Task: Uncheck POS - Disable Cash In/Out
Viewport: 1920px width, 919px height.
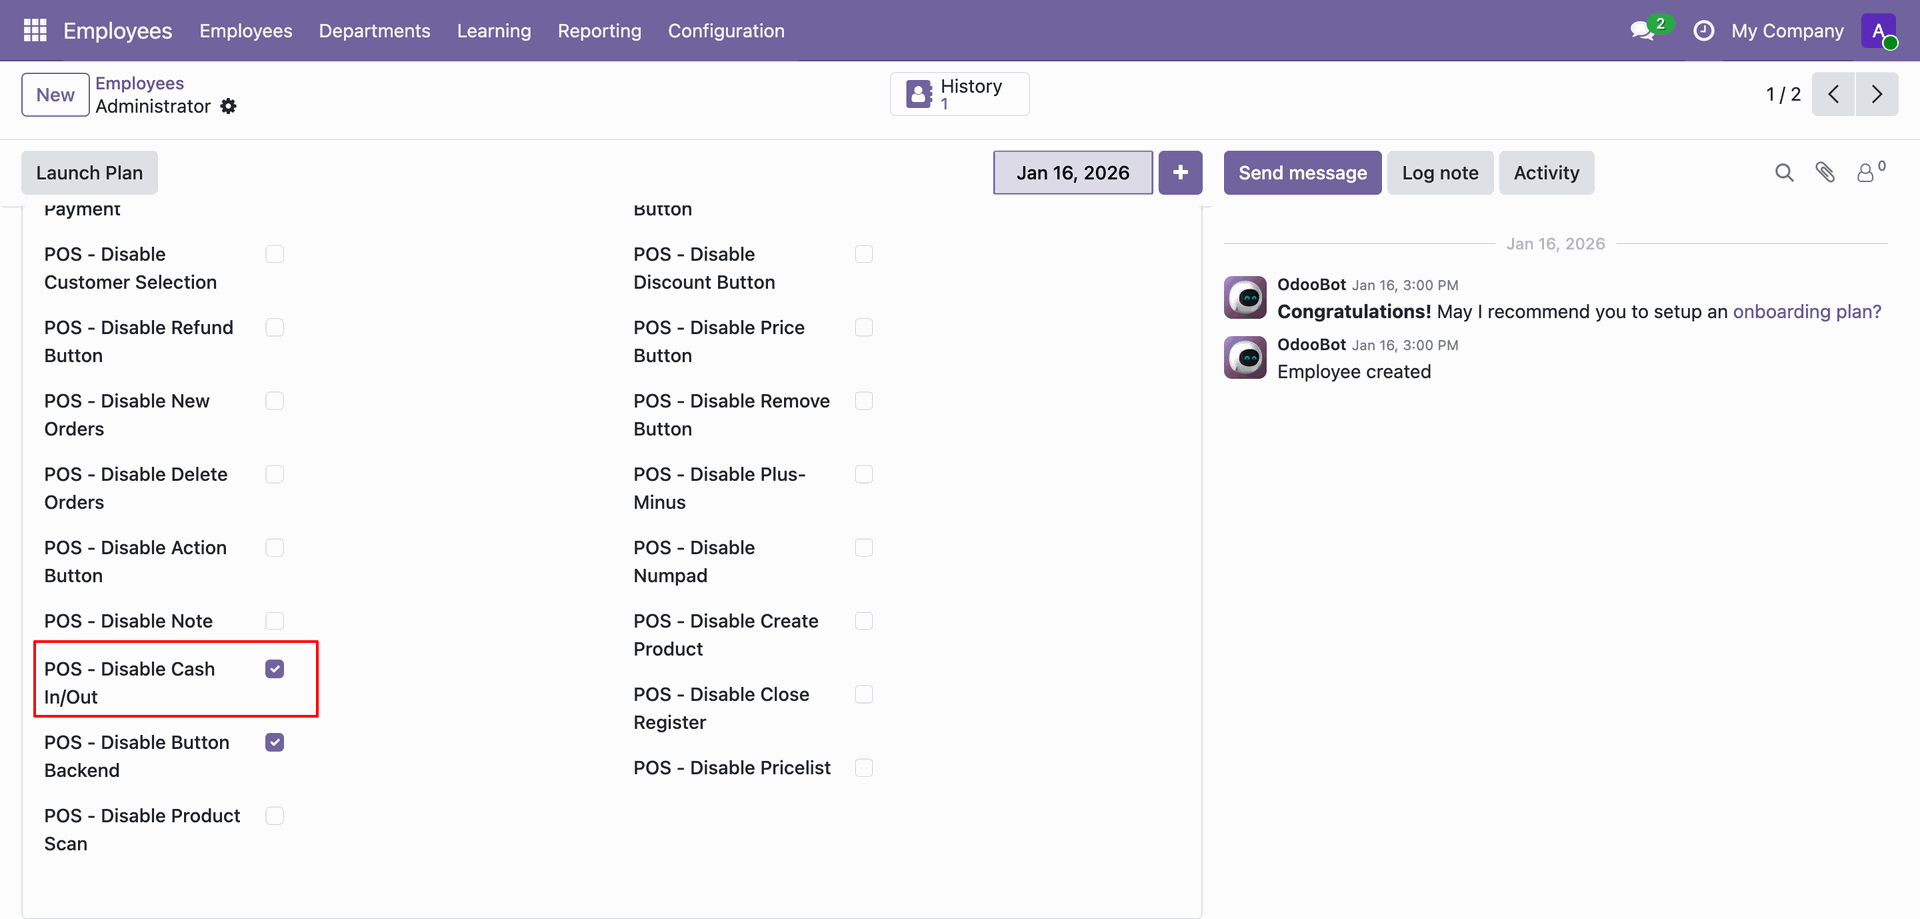Action: click(275, 669)
